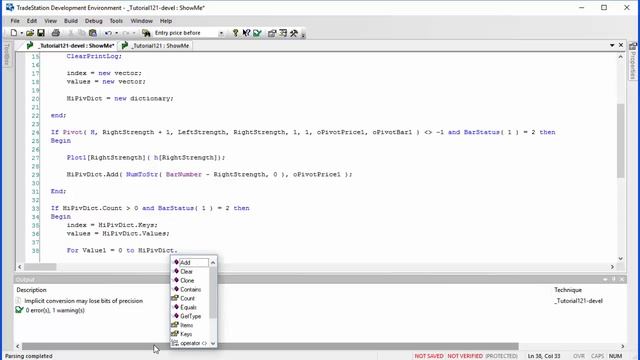Click the Properties toolbar icon

click(x=272, y=33)
